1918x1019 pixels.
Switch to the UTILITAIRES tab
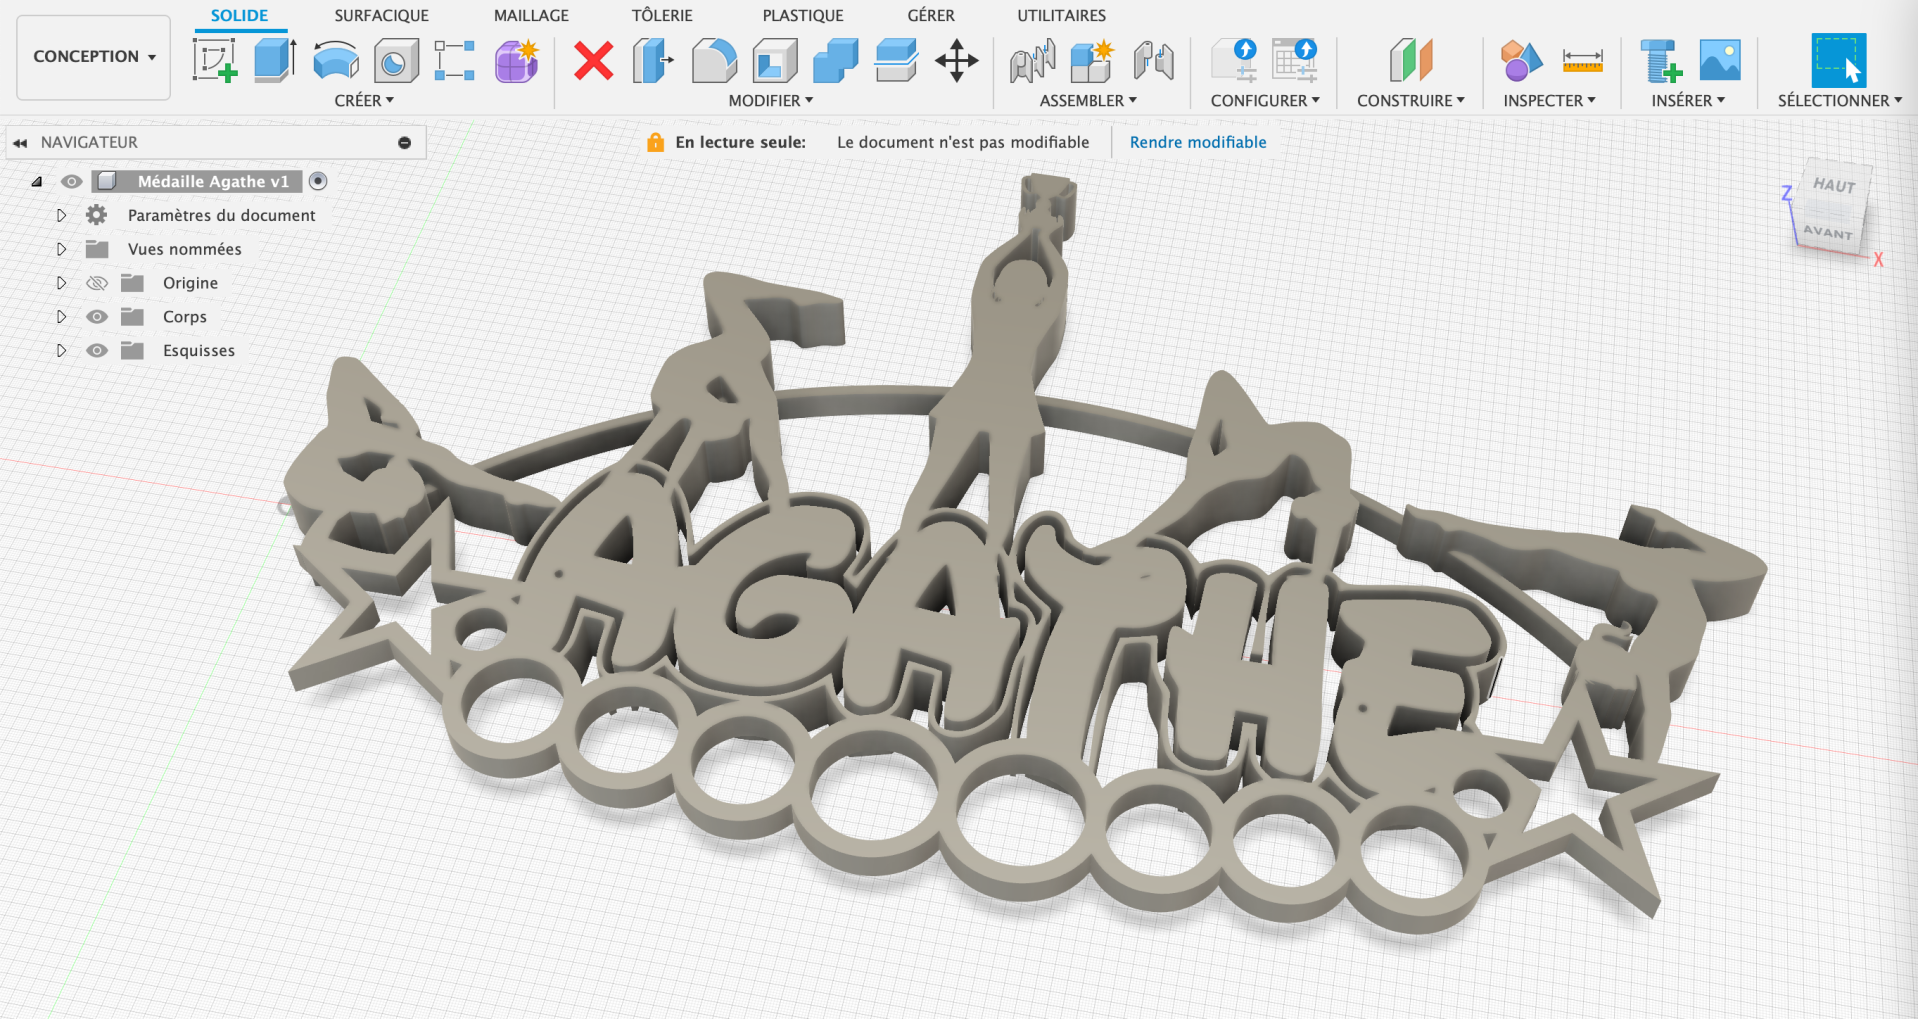tap(1061, 16)
